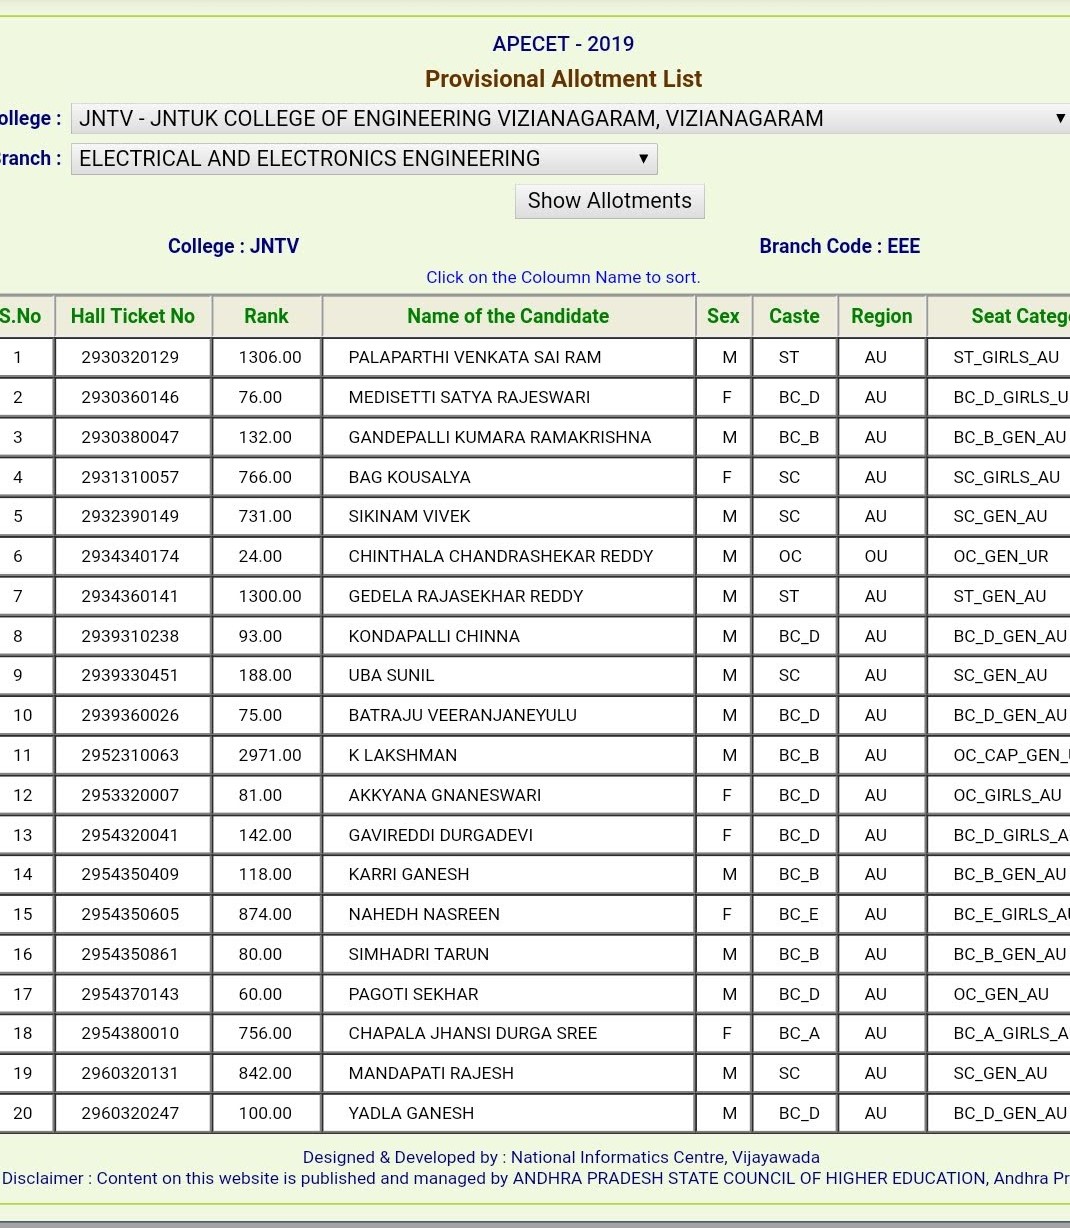The width and height of the screenshot is (1070, 1228).
Task: Select hall ticket 2930320129 cell
Action: click(133, 357)
